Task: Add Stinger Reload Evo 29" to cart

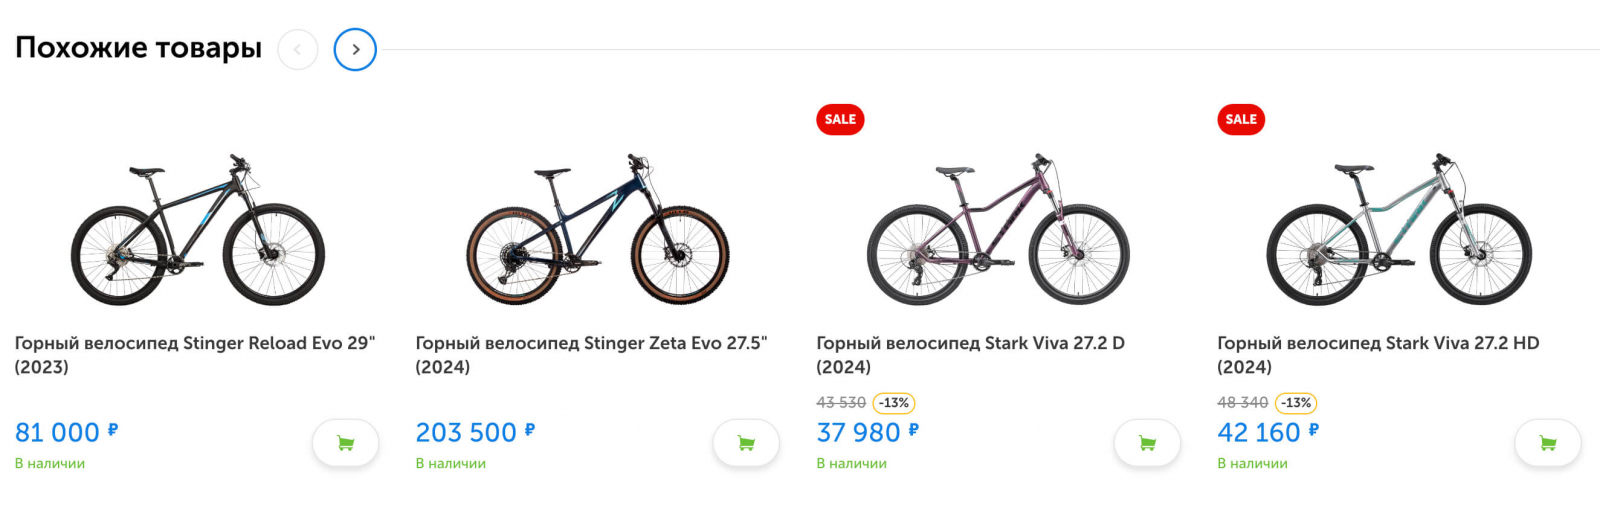Action: (x=345, y=443)
